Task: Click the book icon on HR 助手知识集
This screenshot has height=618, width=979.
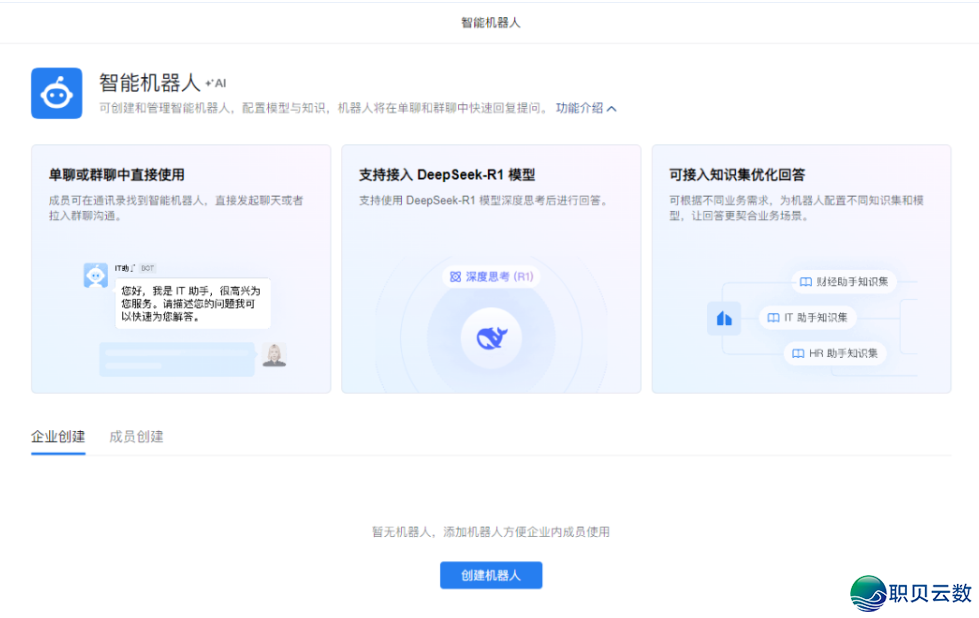Action: (797, 353)
